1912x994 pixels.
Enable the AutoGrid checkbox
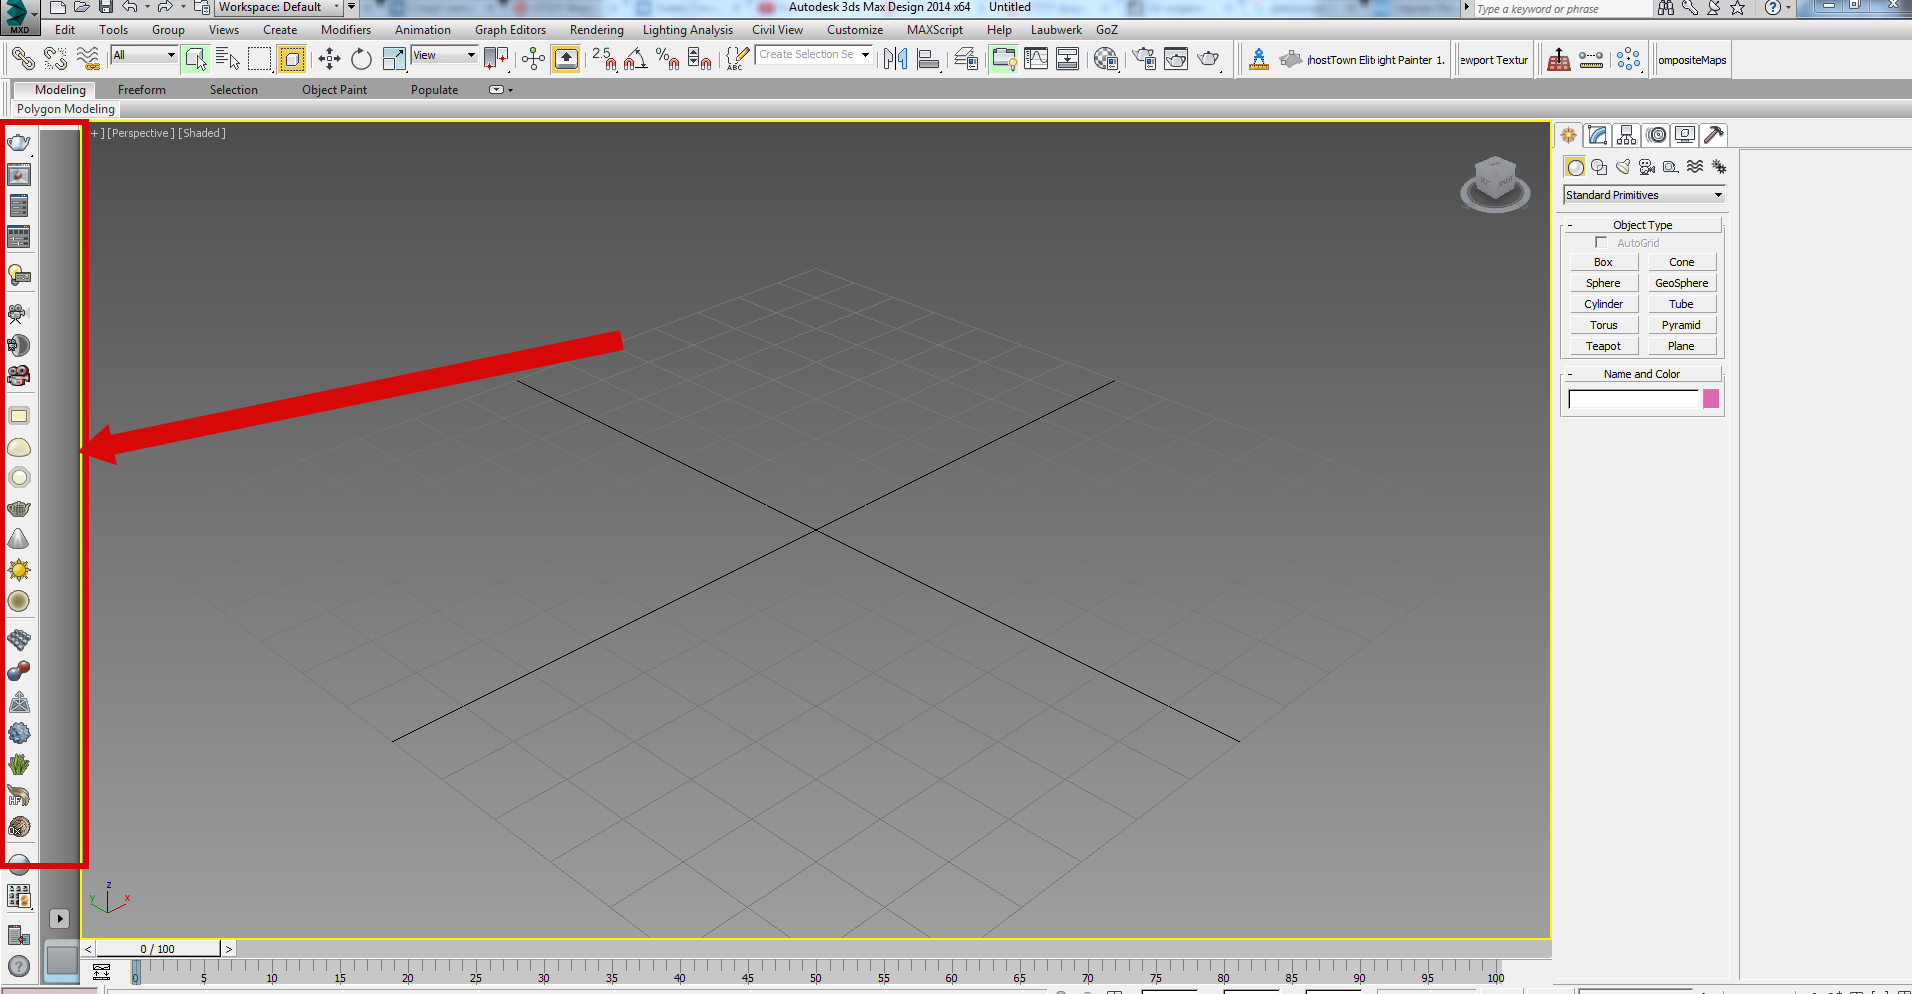1601,242
